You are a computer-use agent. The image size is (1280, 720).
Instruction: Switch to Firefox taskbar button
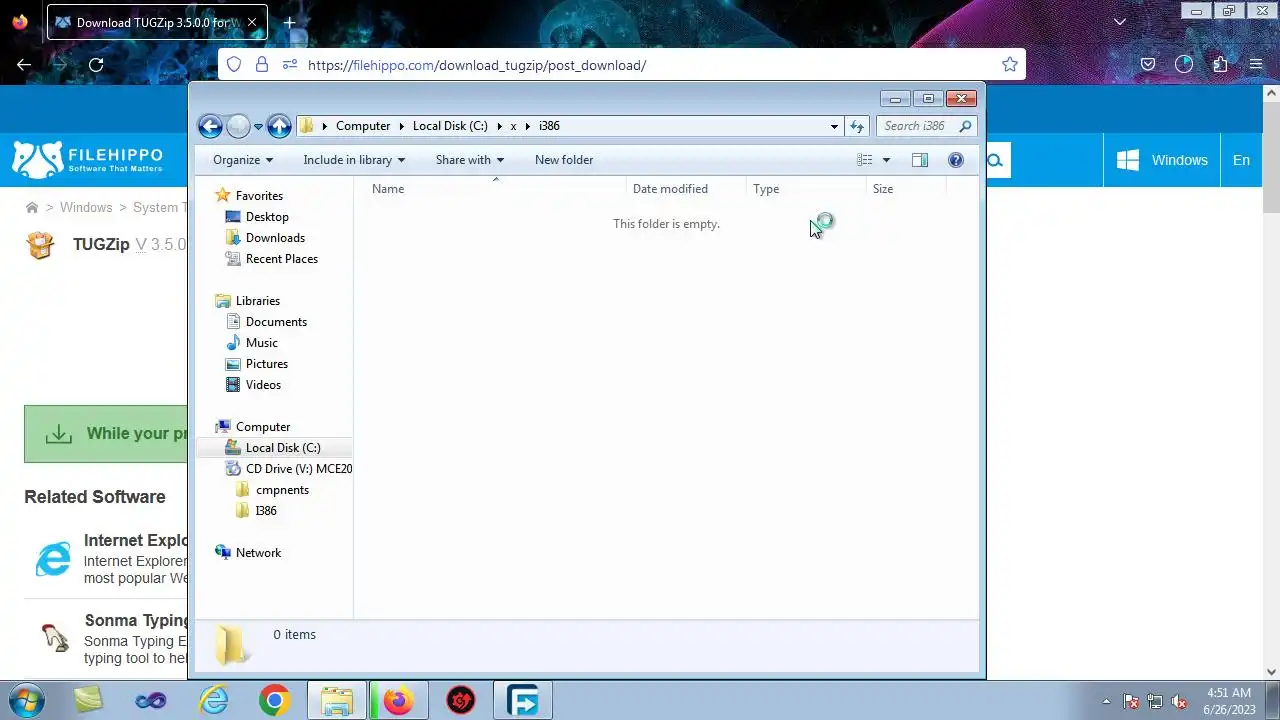pyautogui.click(x=399, y=700)
